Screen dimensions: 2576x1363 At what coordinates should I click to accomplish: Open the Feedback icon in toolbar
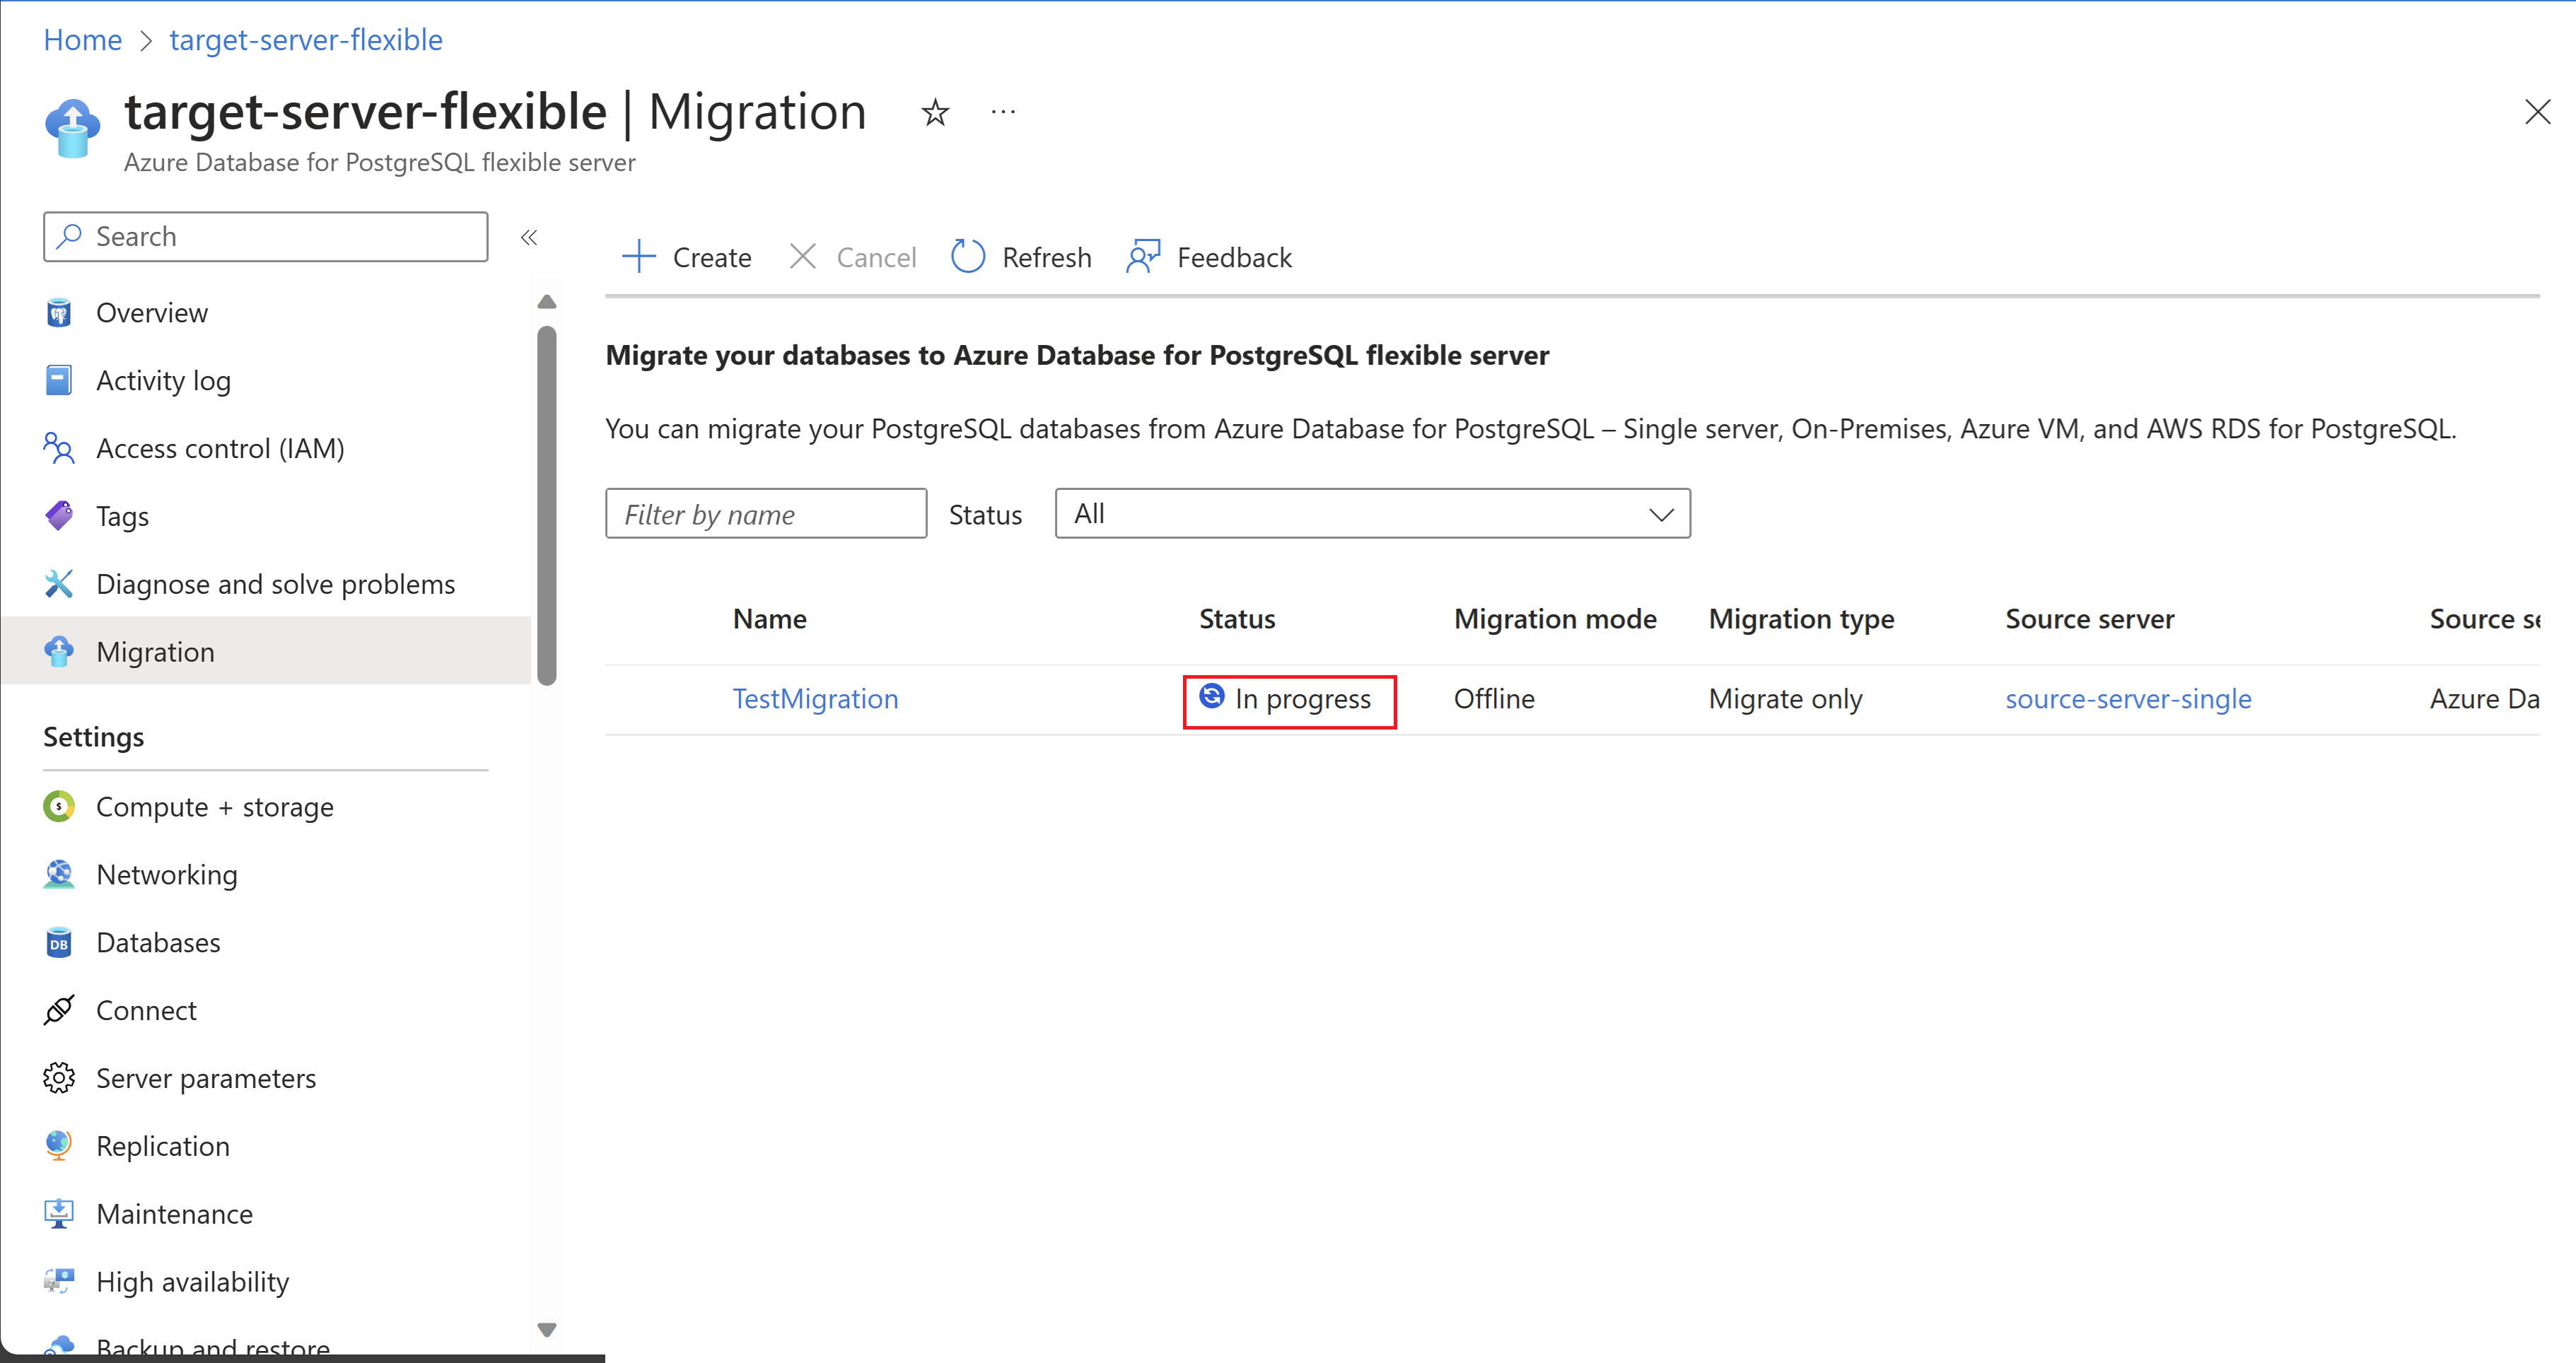point(1143,257)
